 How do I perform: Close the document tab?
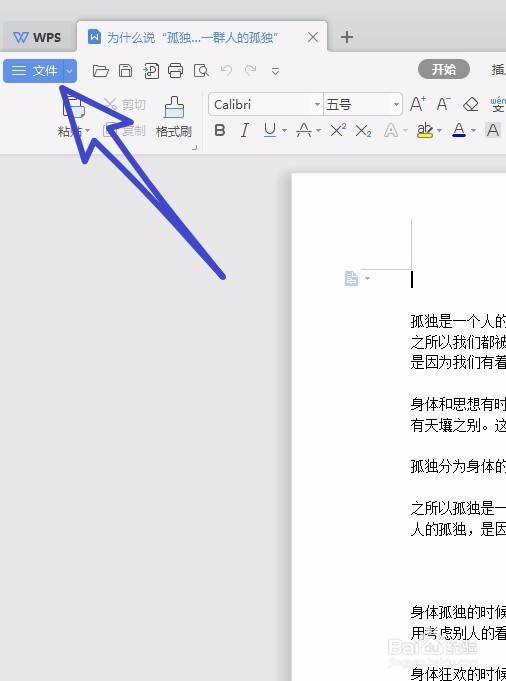(313, 37)
